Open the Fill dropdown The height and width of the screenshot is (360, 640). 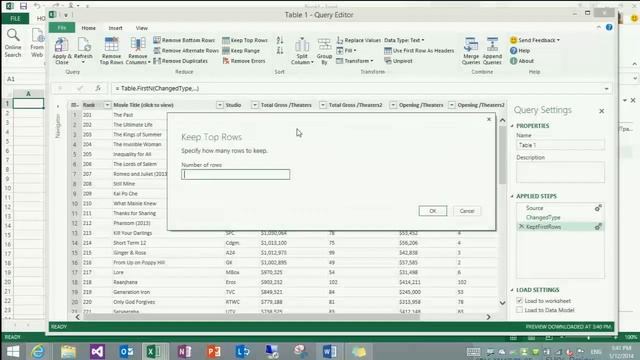click(x=346, y=51)
